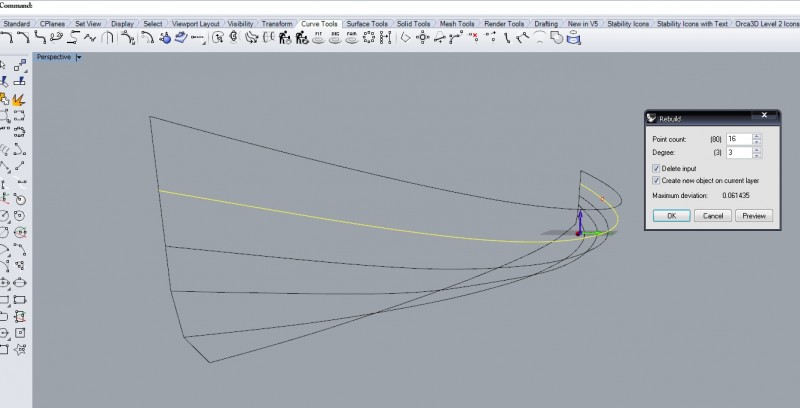Viewport: 800px width, 408px height.
Task: Click the Preview button
Action: (753, 215)
